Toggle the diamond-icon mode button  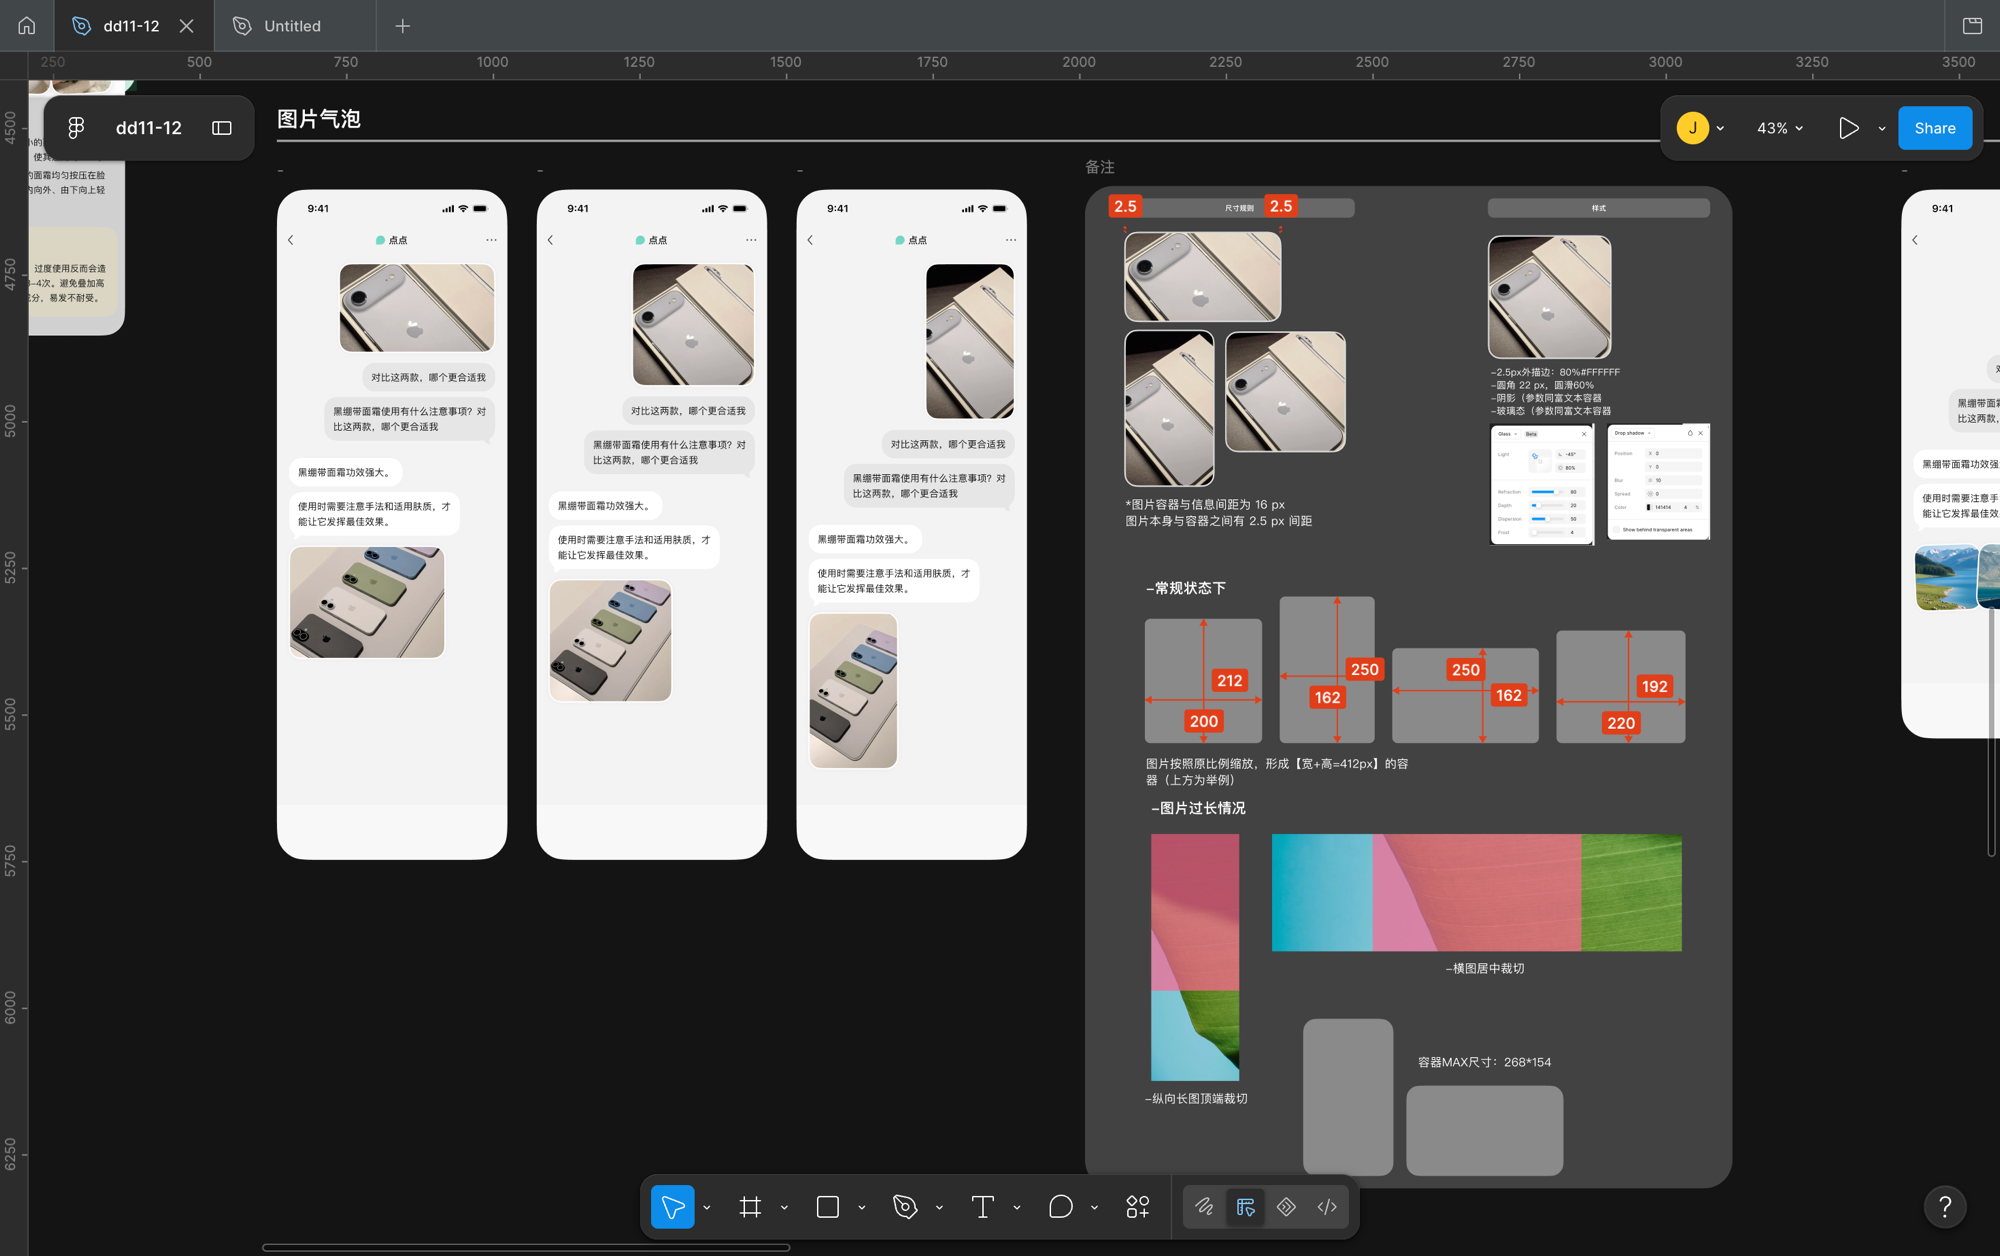pyautogui.click(x=1286, y=1207)
